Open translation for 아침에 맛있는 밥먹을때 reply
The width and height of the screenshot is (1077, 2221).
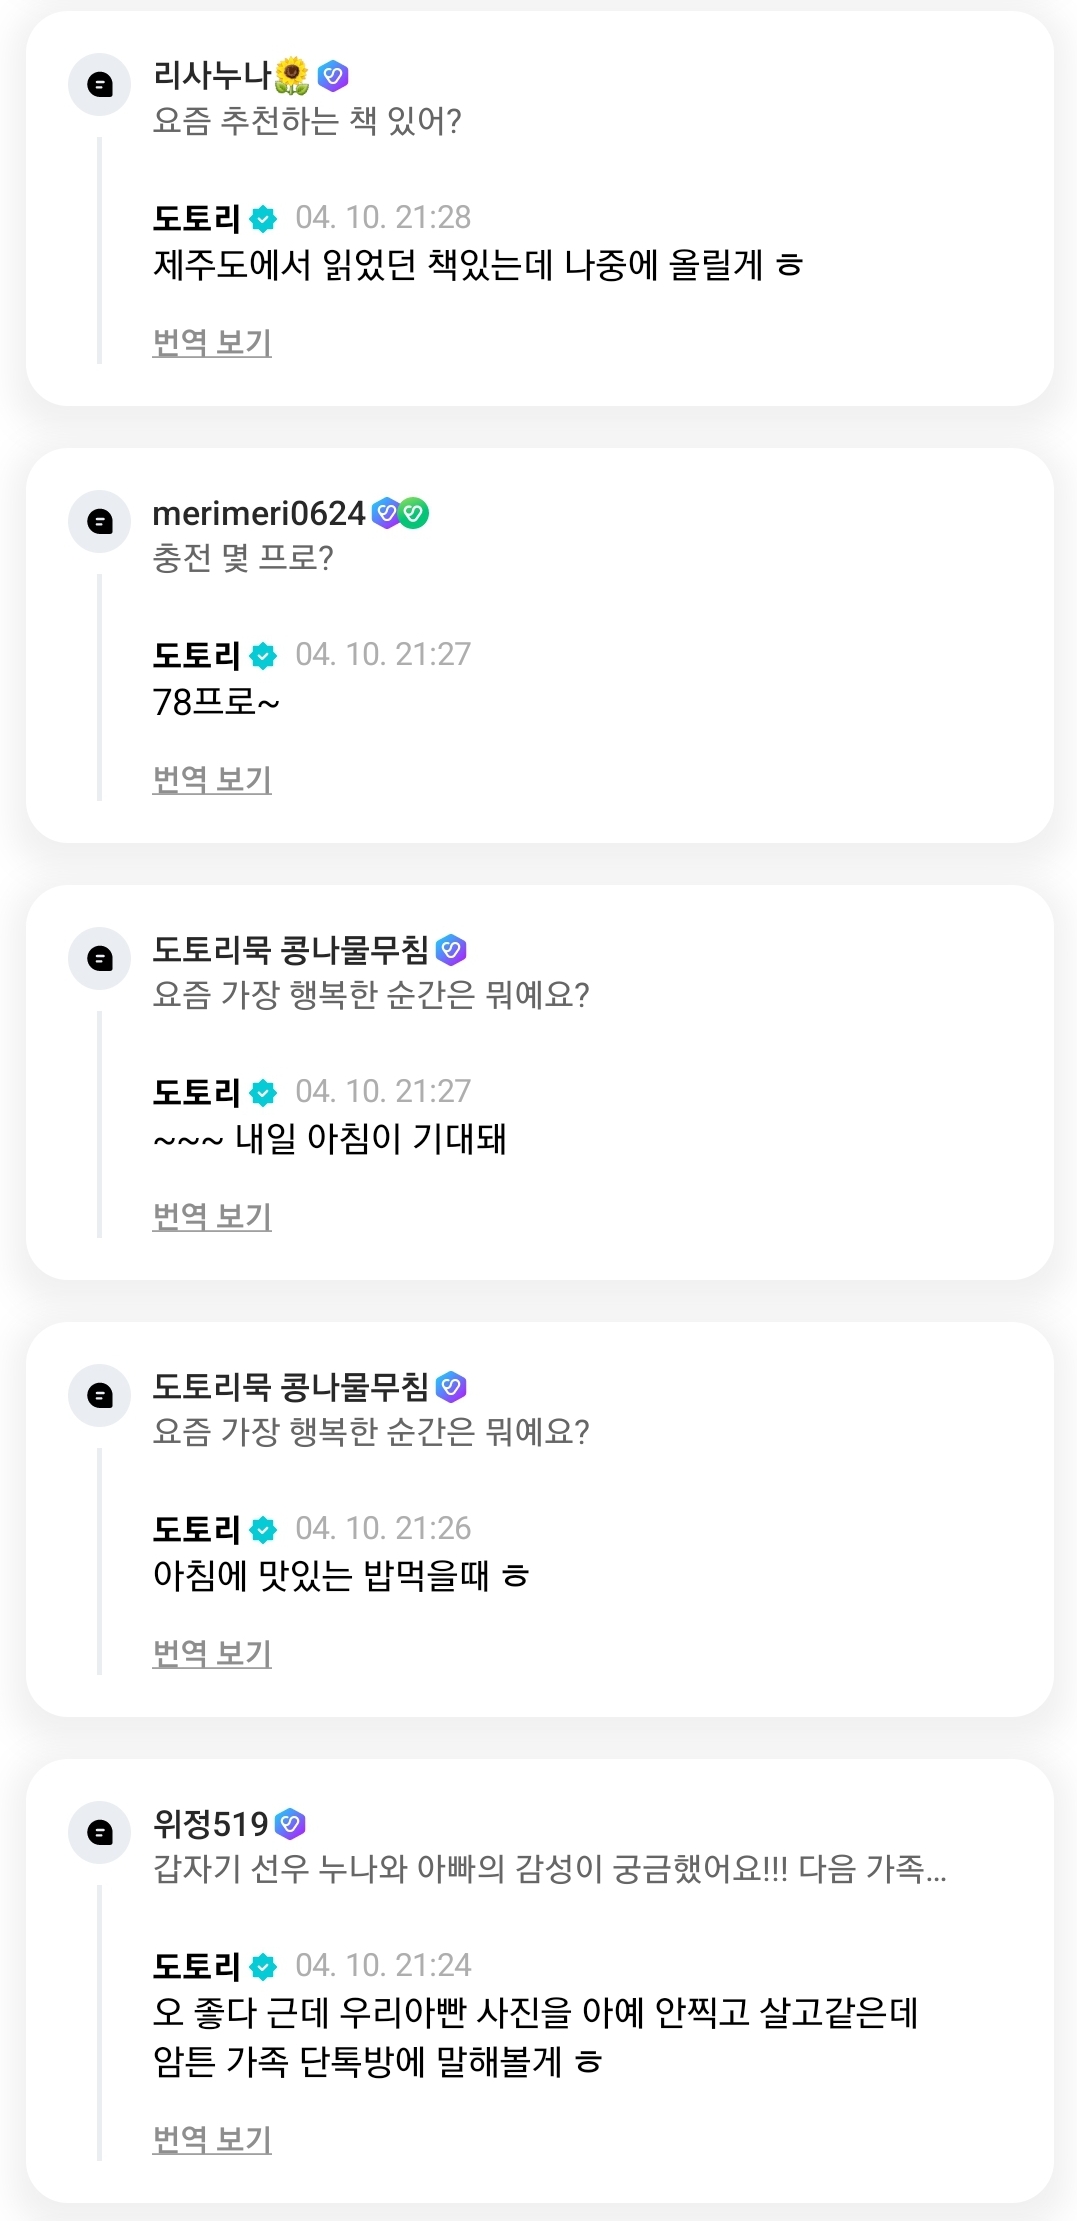coord(212,1653)
